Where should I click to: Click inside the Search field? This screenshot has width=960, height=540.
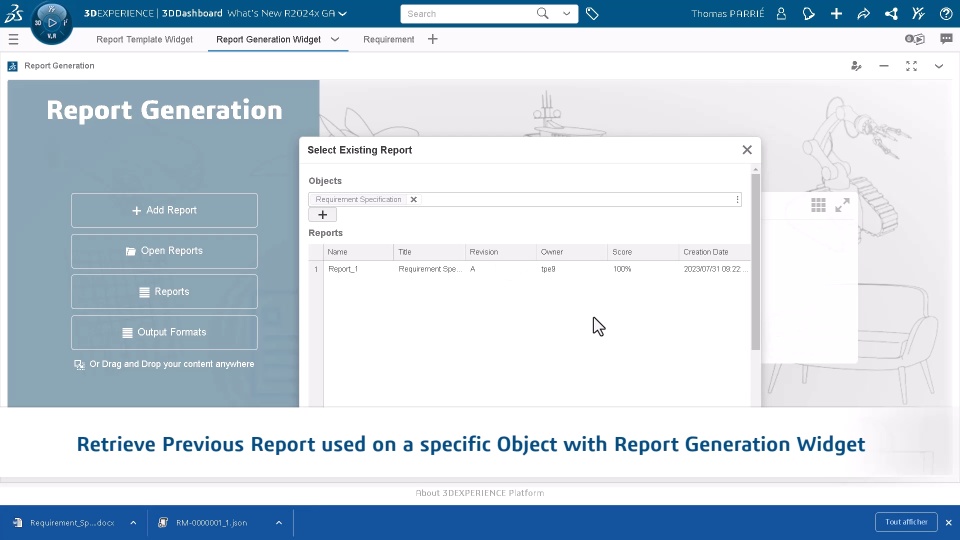[468, 13]
